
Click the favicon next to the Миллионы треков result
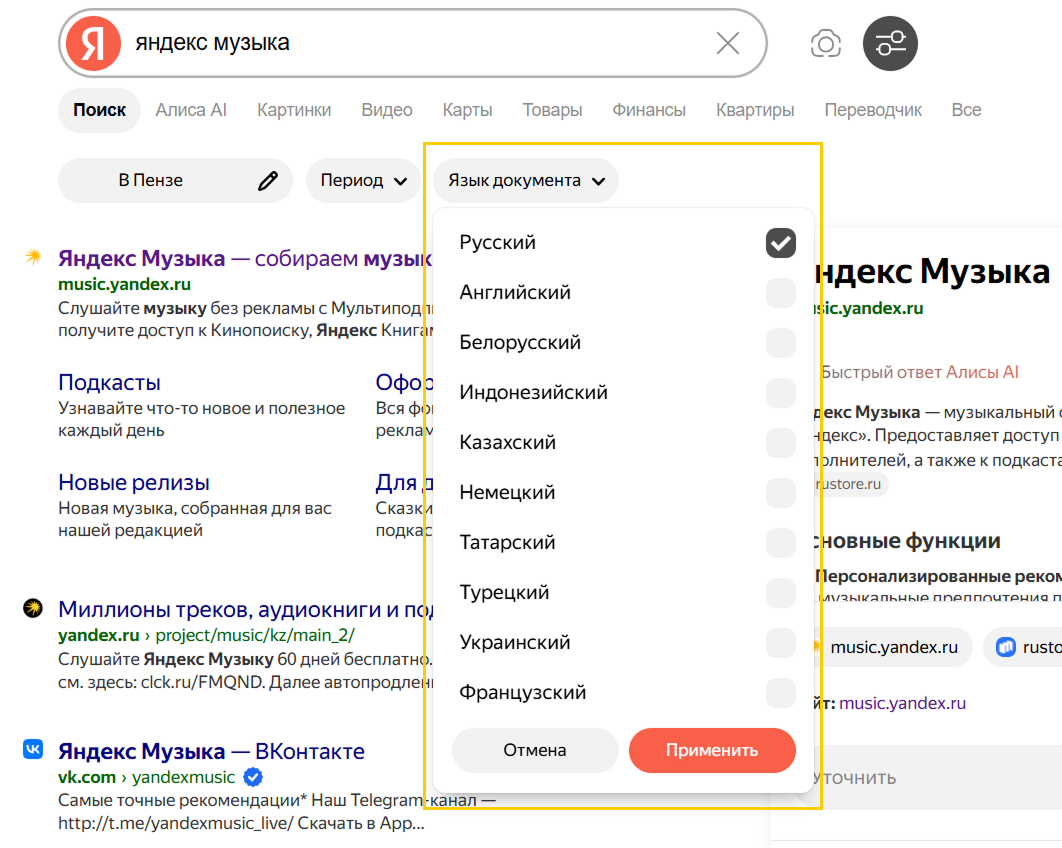[33, 608]
